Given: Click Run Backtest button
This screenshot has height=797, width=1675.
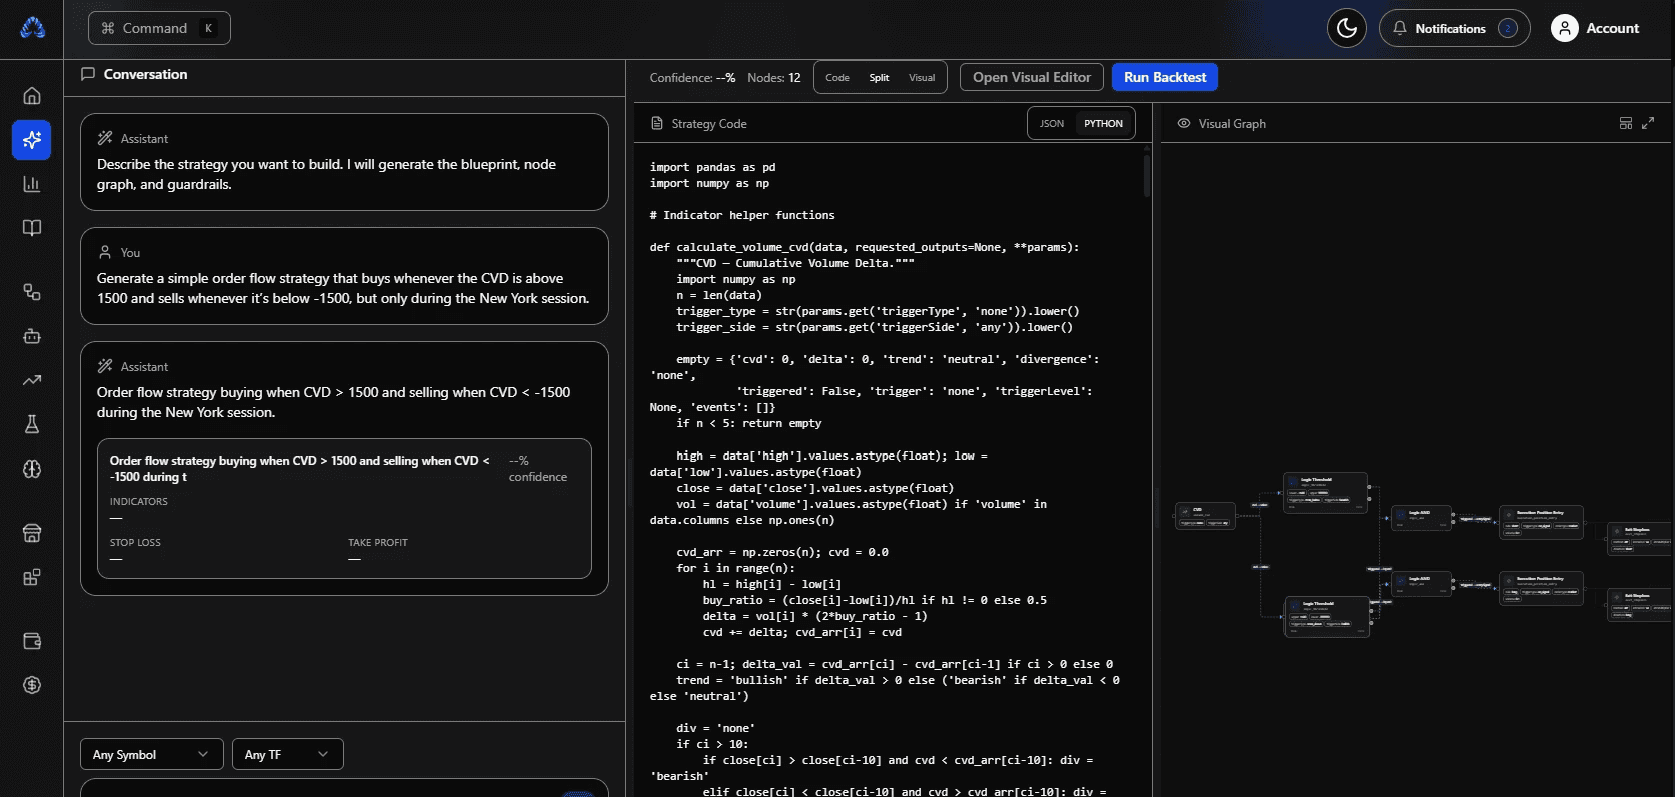Looking at the screenshot, I should point(1165,77).
